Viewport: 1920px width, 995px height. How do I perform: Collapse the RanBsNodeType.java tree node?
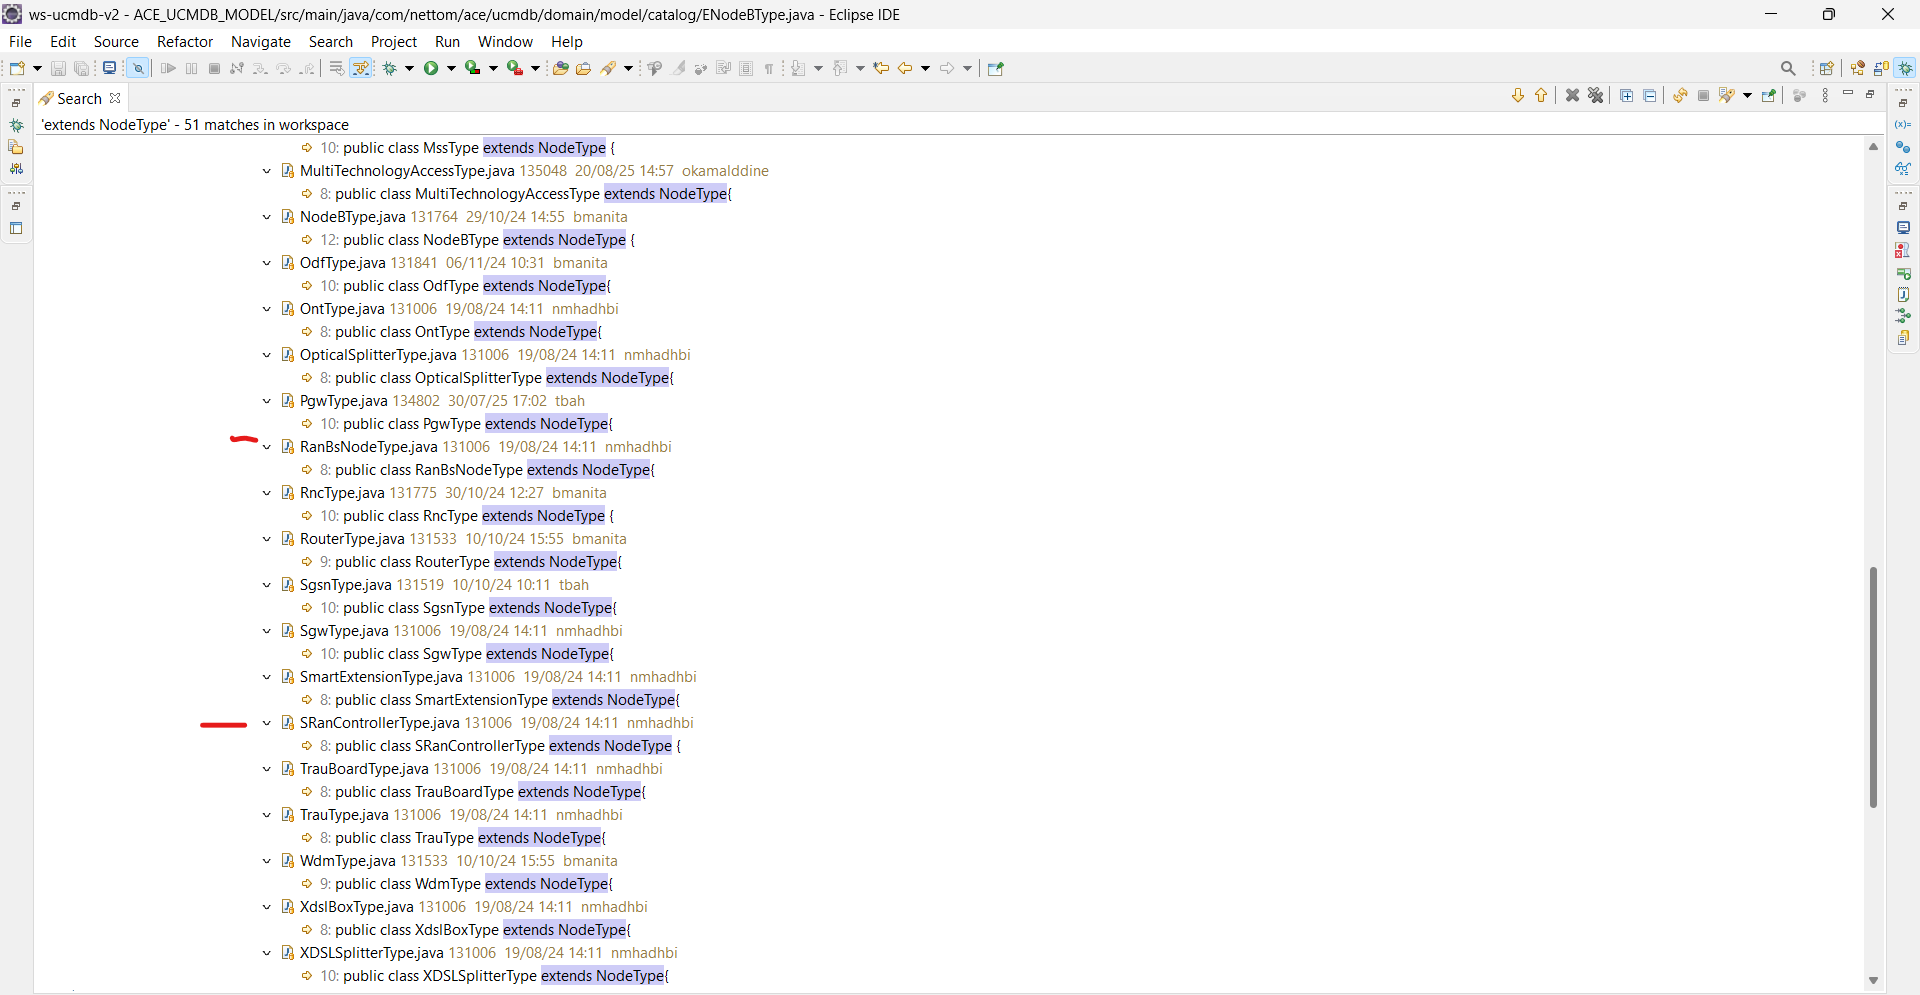[x=267, y=447]
